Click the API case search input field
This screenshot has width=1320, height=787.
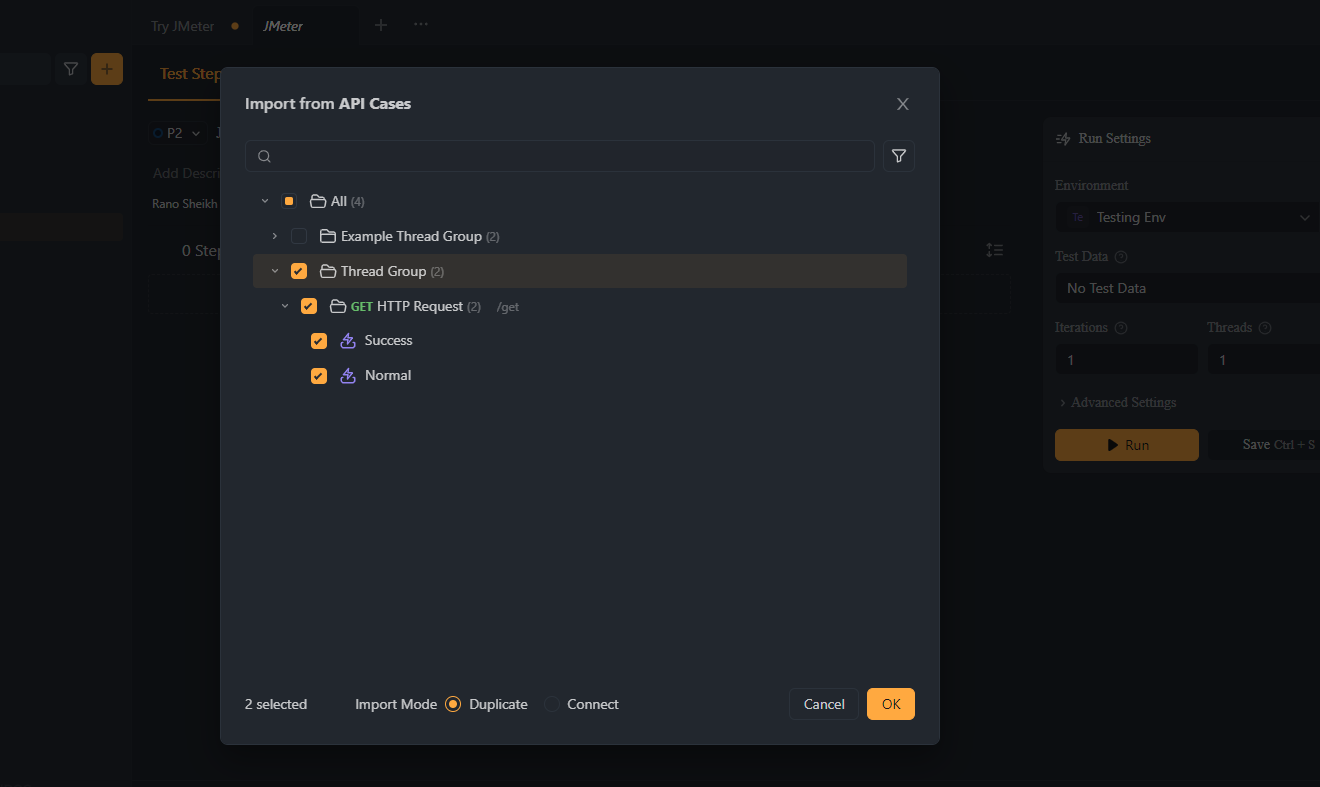tap(560, 156)
